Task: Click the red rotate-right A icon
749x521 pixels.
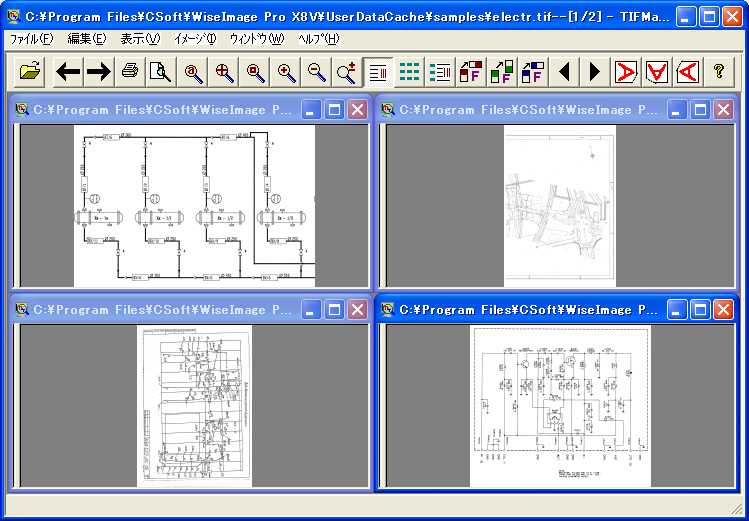Action: pos(626,71)
